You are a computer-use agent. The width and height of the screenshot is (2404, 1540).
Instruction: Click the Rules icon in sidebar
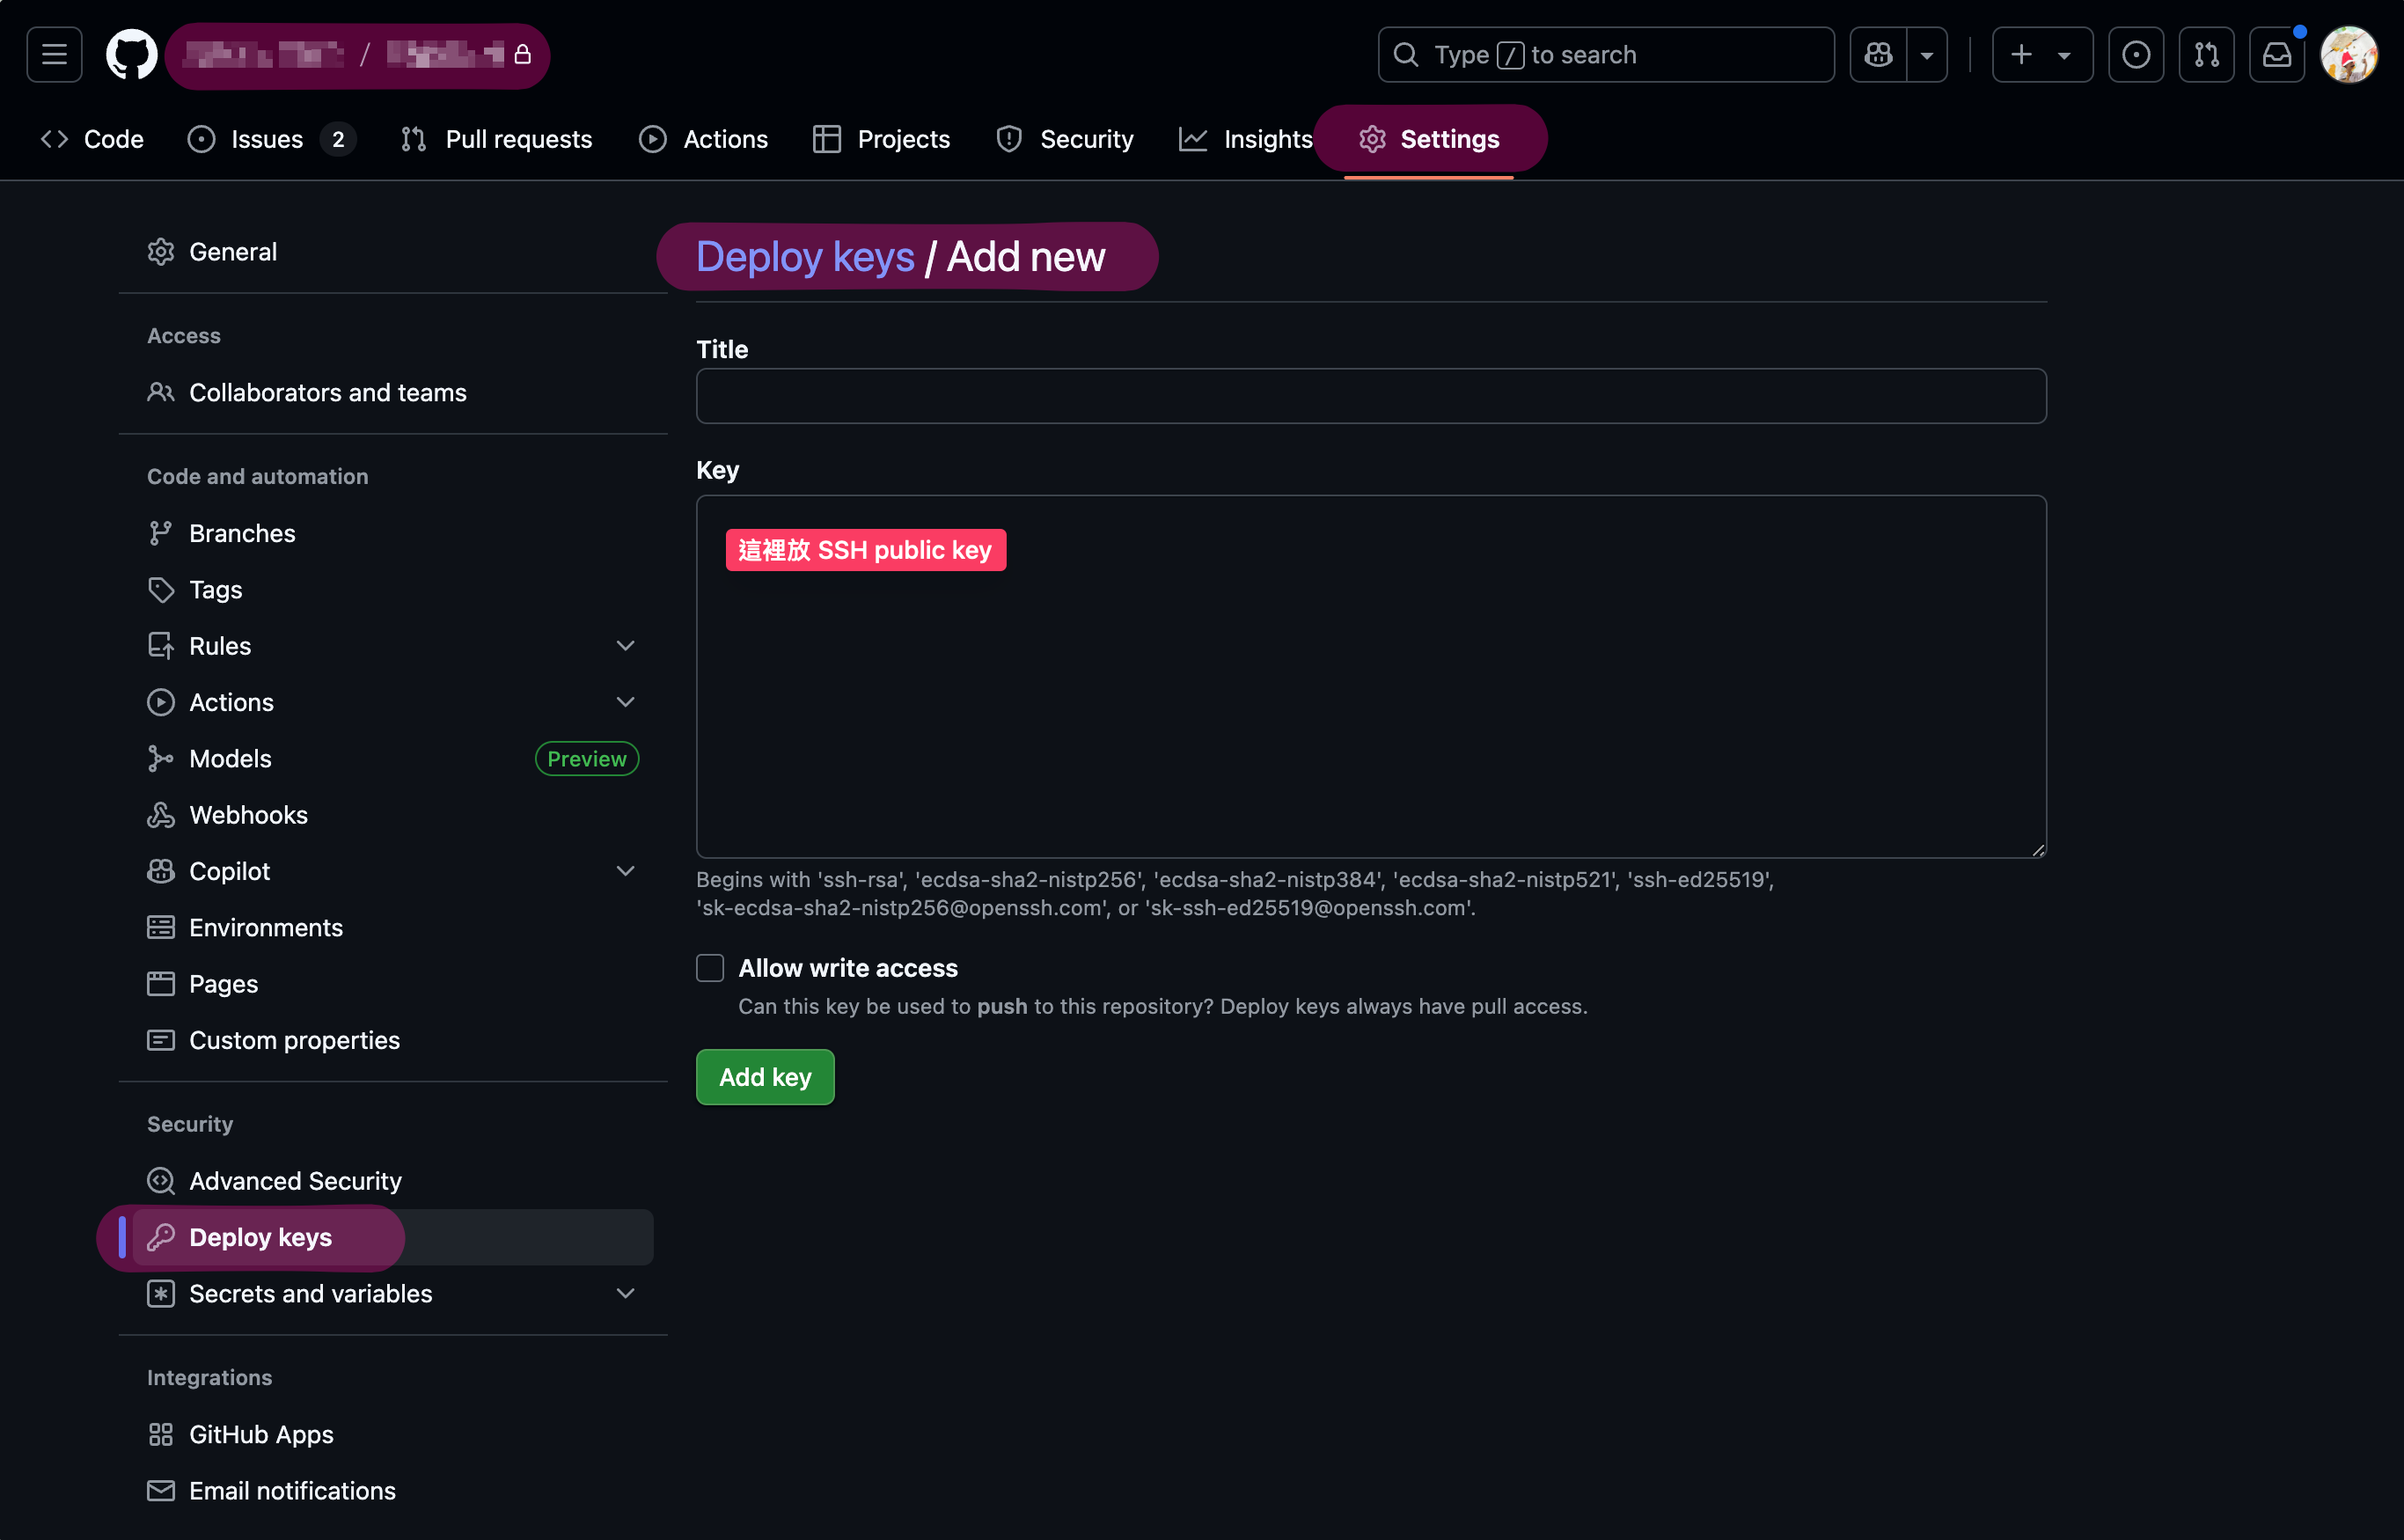click(161, 646)
